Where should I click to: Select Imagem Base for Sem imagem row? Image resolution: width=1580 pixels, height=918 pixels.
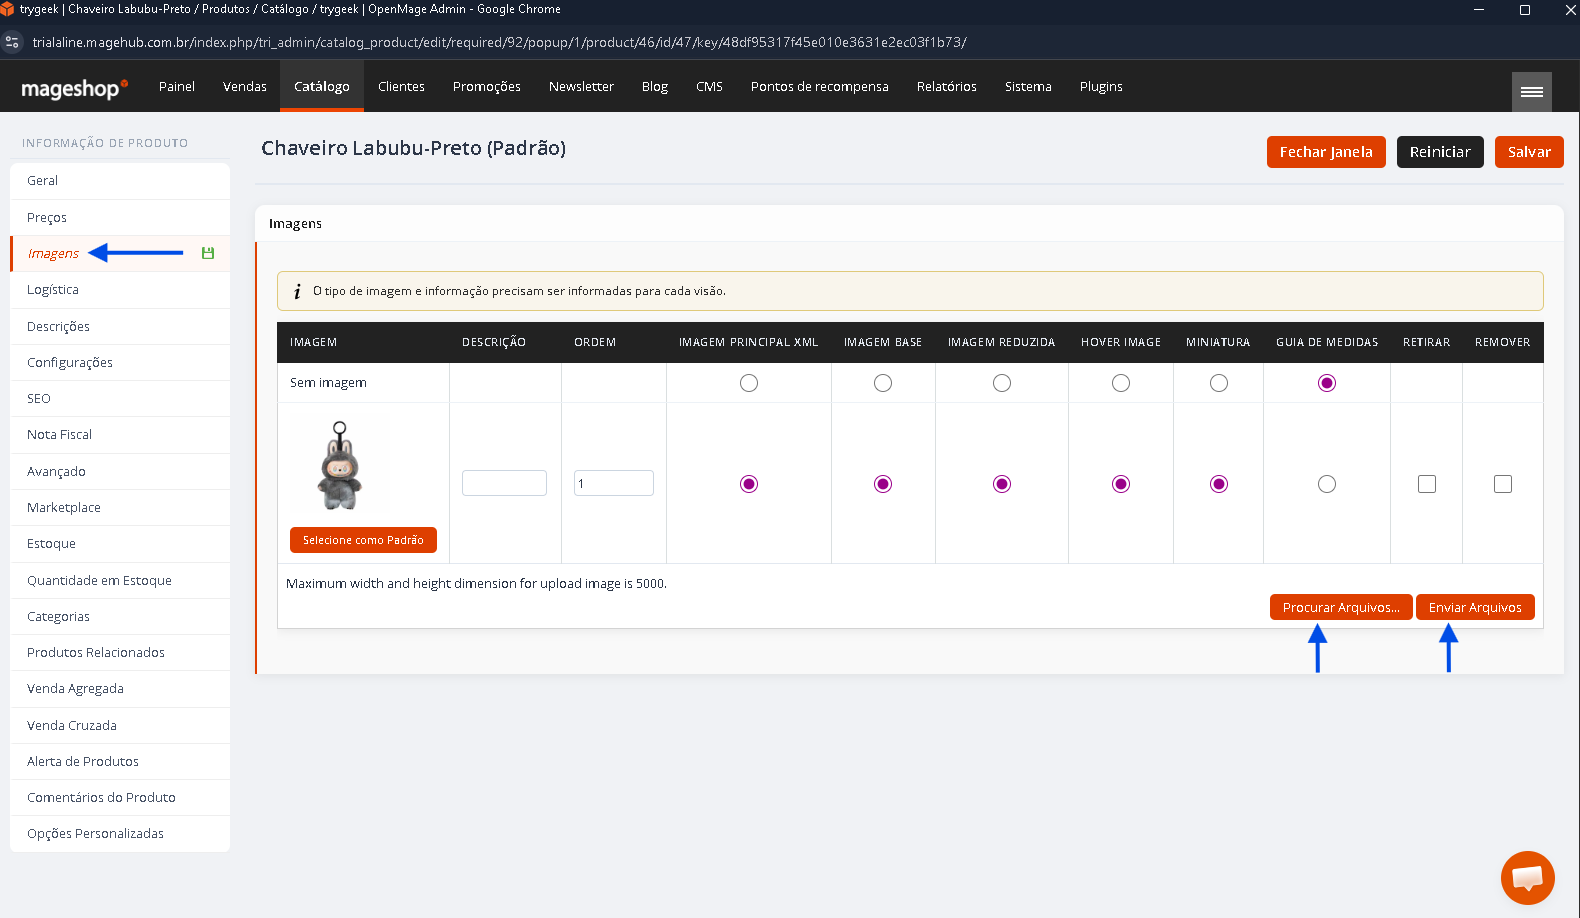(883, 383)
